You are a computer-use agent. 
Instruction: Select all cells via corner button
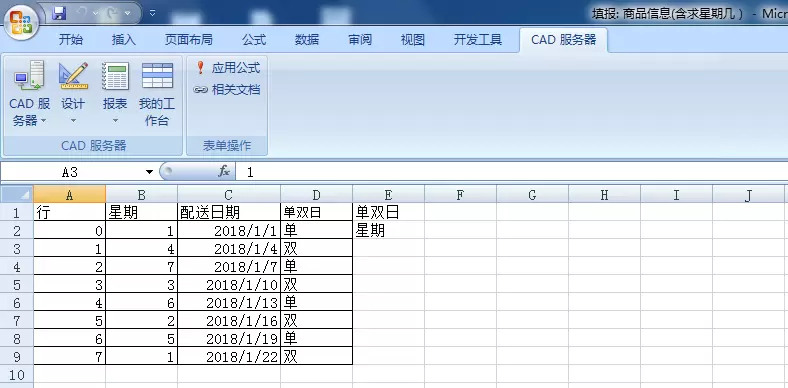[x=17, y=195]
